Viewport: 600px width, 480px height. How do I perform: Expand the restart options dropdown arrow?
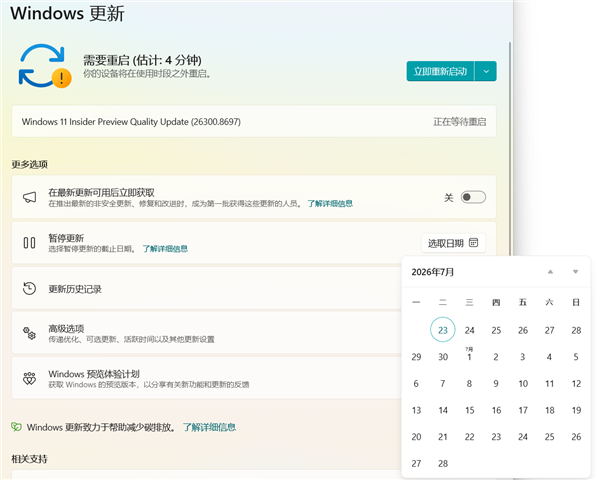pos(486,71)
